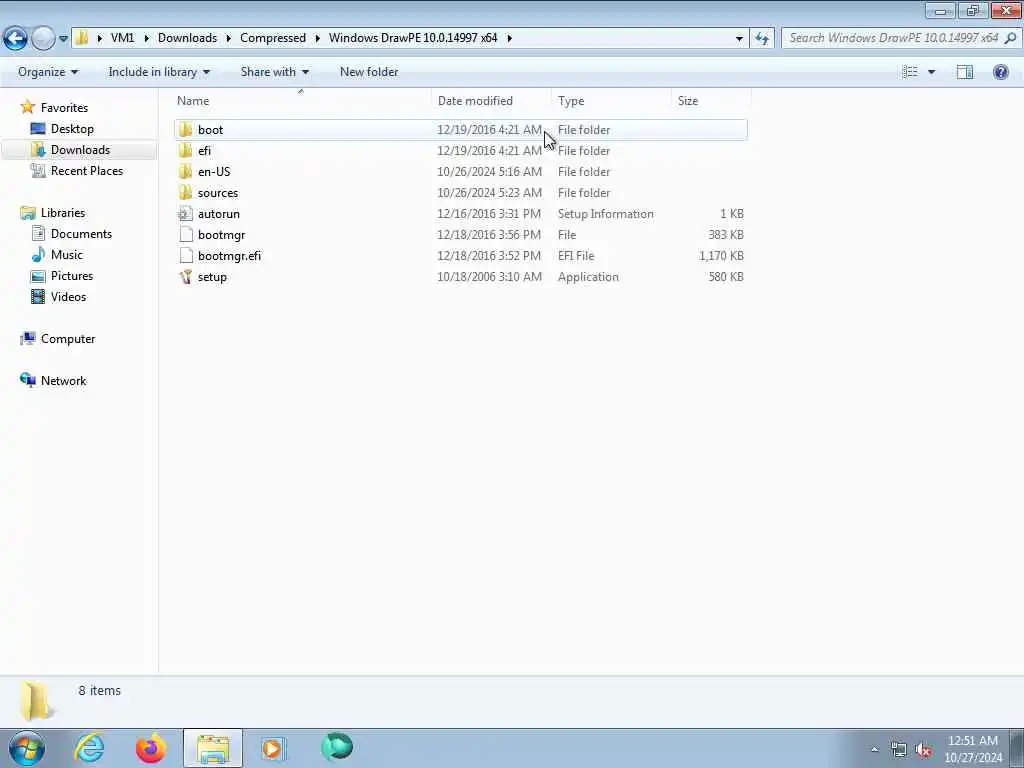Click 10/18/2006 3:10 AM date

pos(489,277)
